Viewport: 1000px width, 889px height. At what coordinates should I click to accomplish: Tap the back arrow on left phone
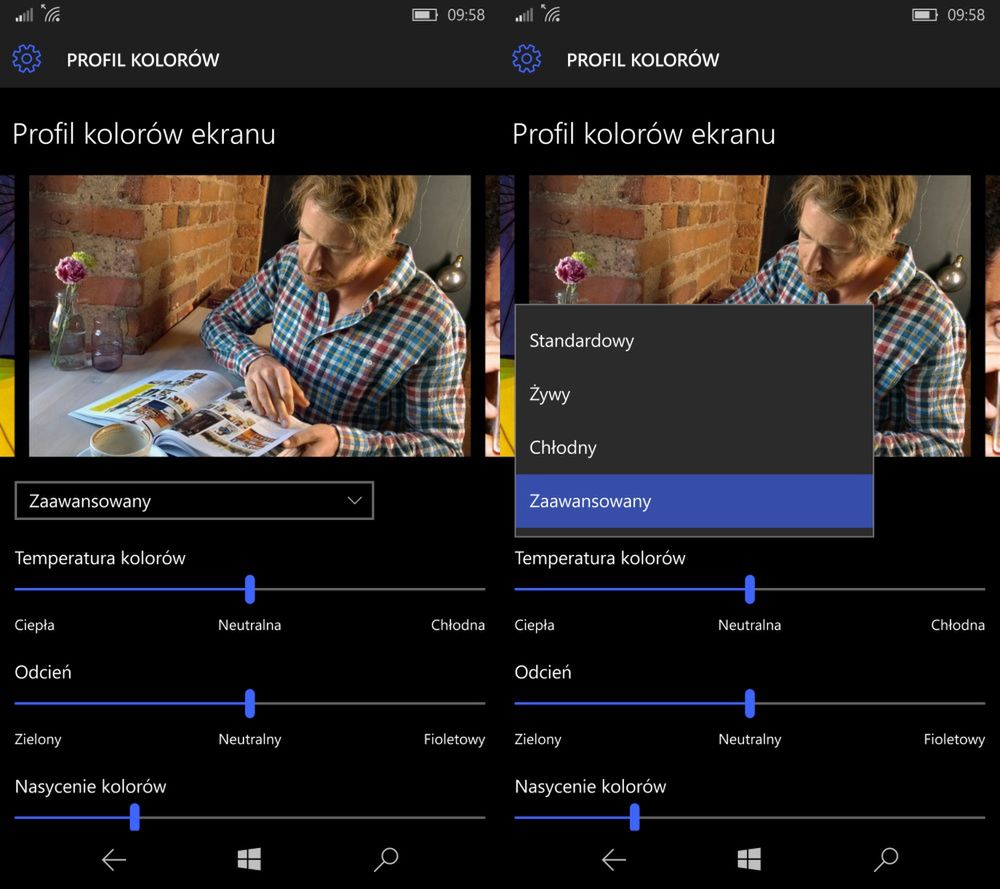(114, 860)
